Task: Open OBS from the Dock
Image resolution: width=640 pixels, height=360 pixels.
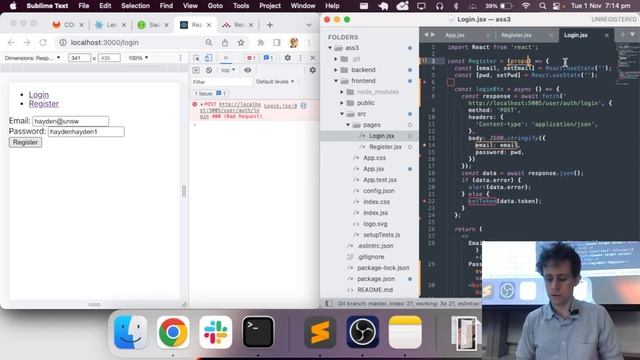Action: click(362, 332)
